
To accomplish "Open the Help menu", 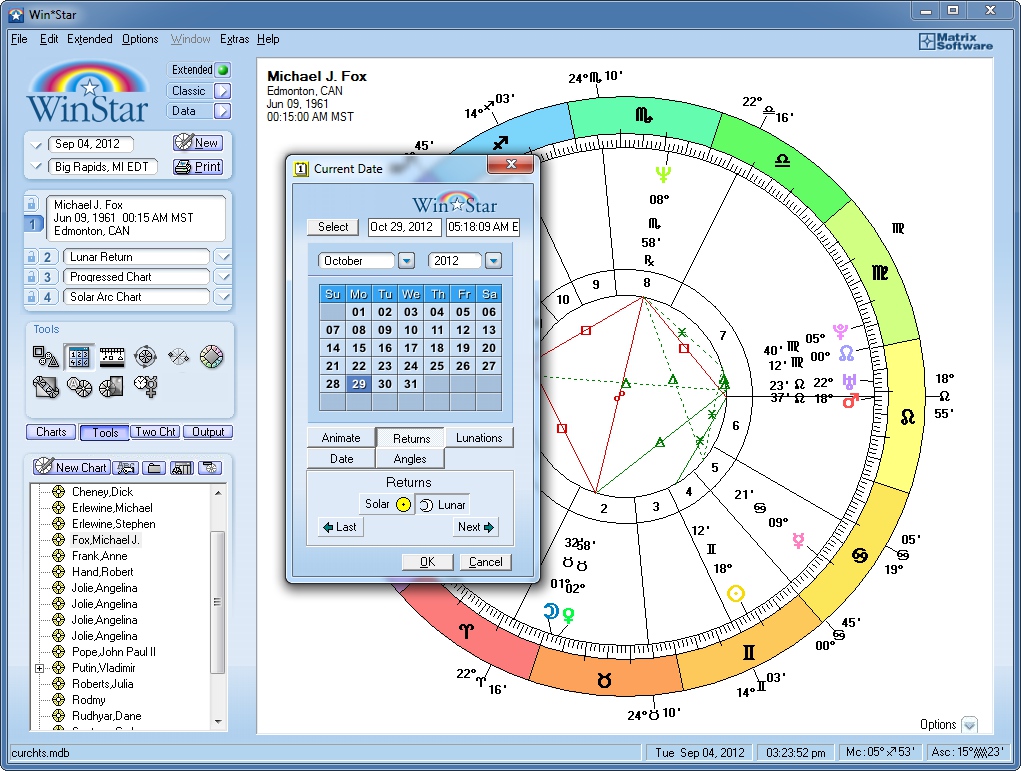I will click(x=268, y=39).
